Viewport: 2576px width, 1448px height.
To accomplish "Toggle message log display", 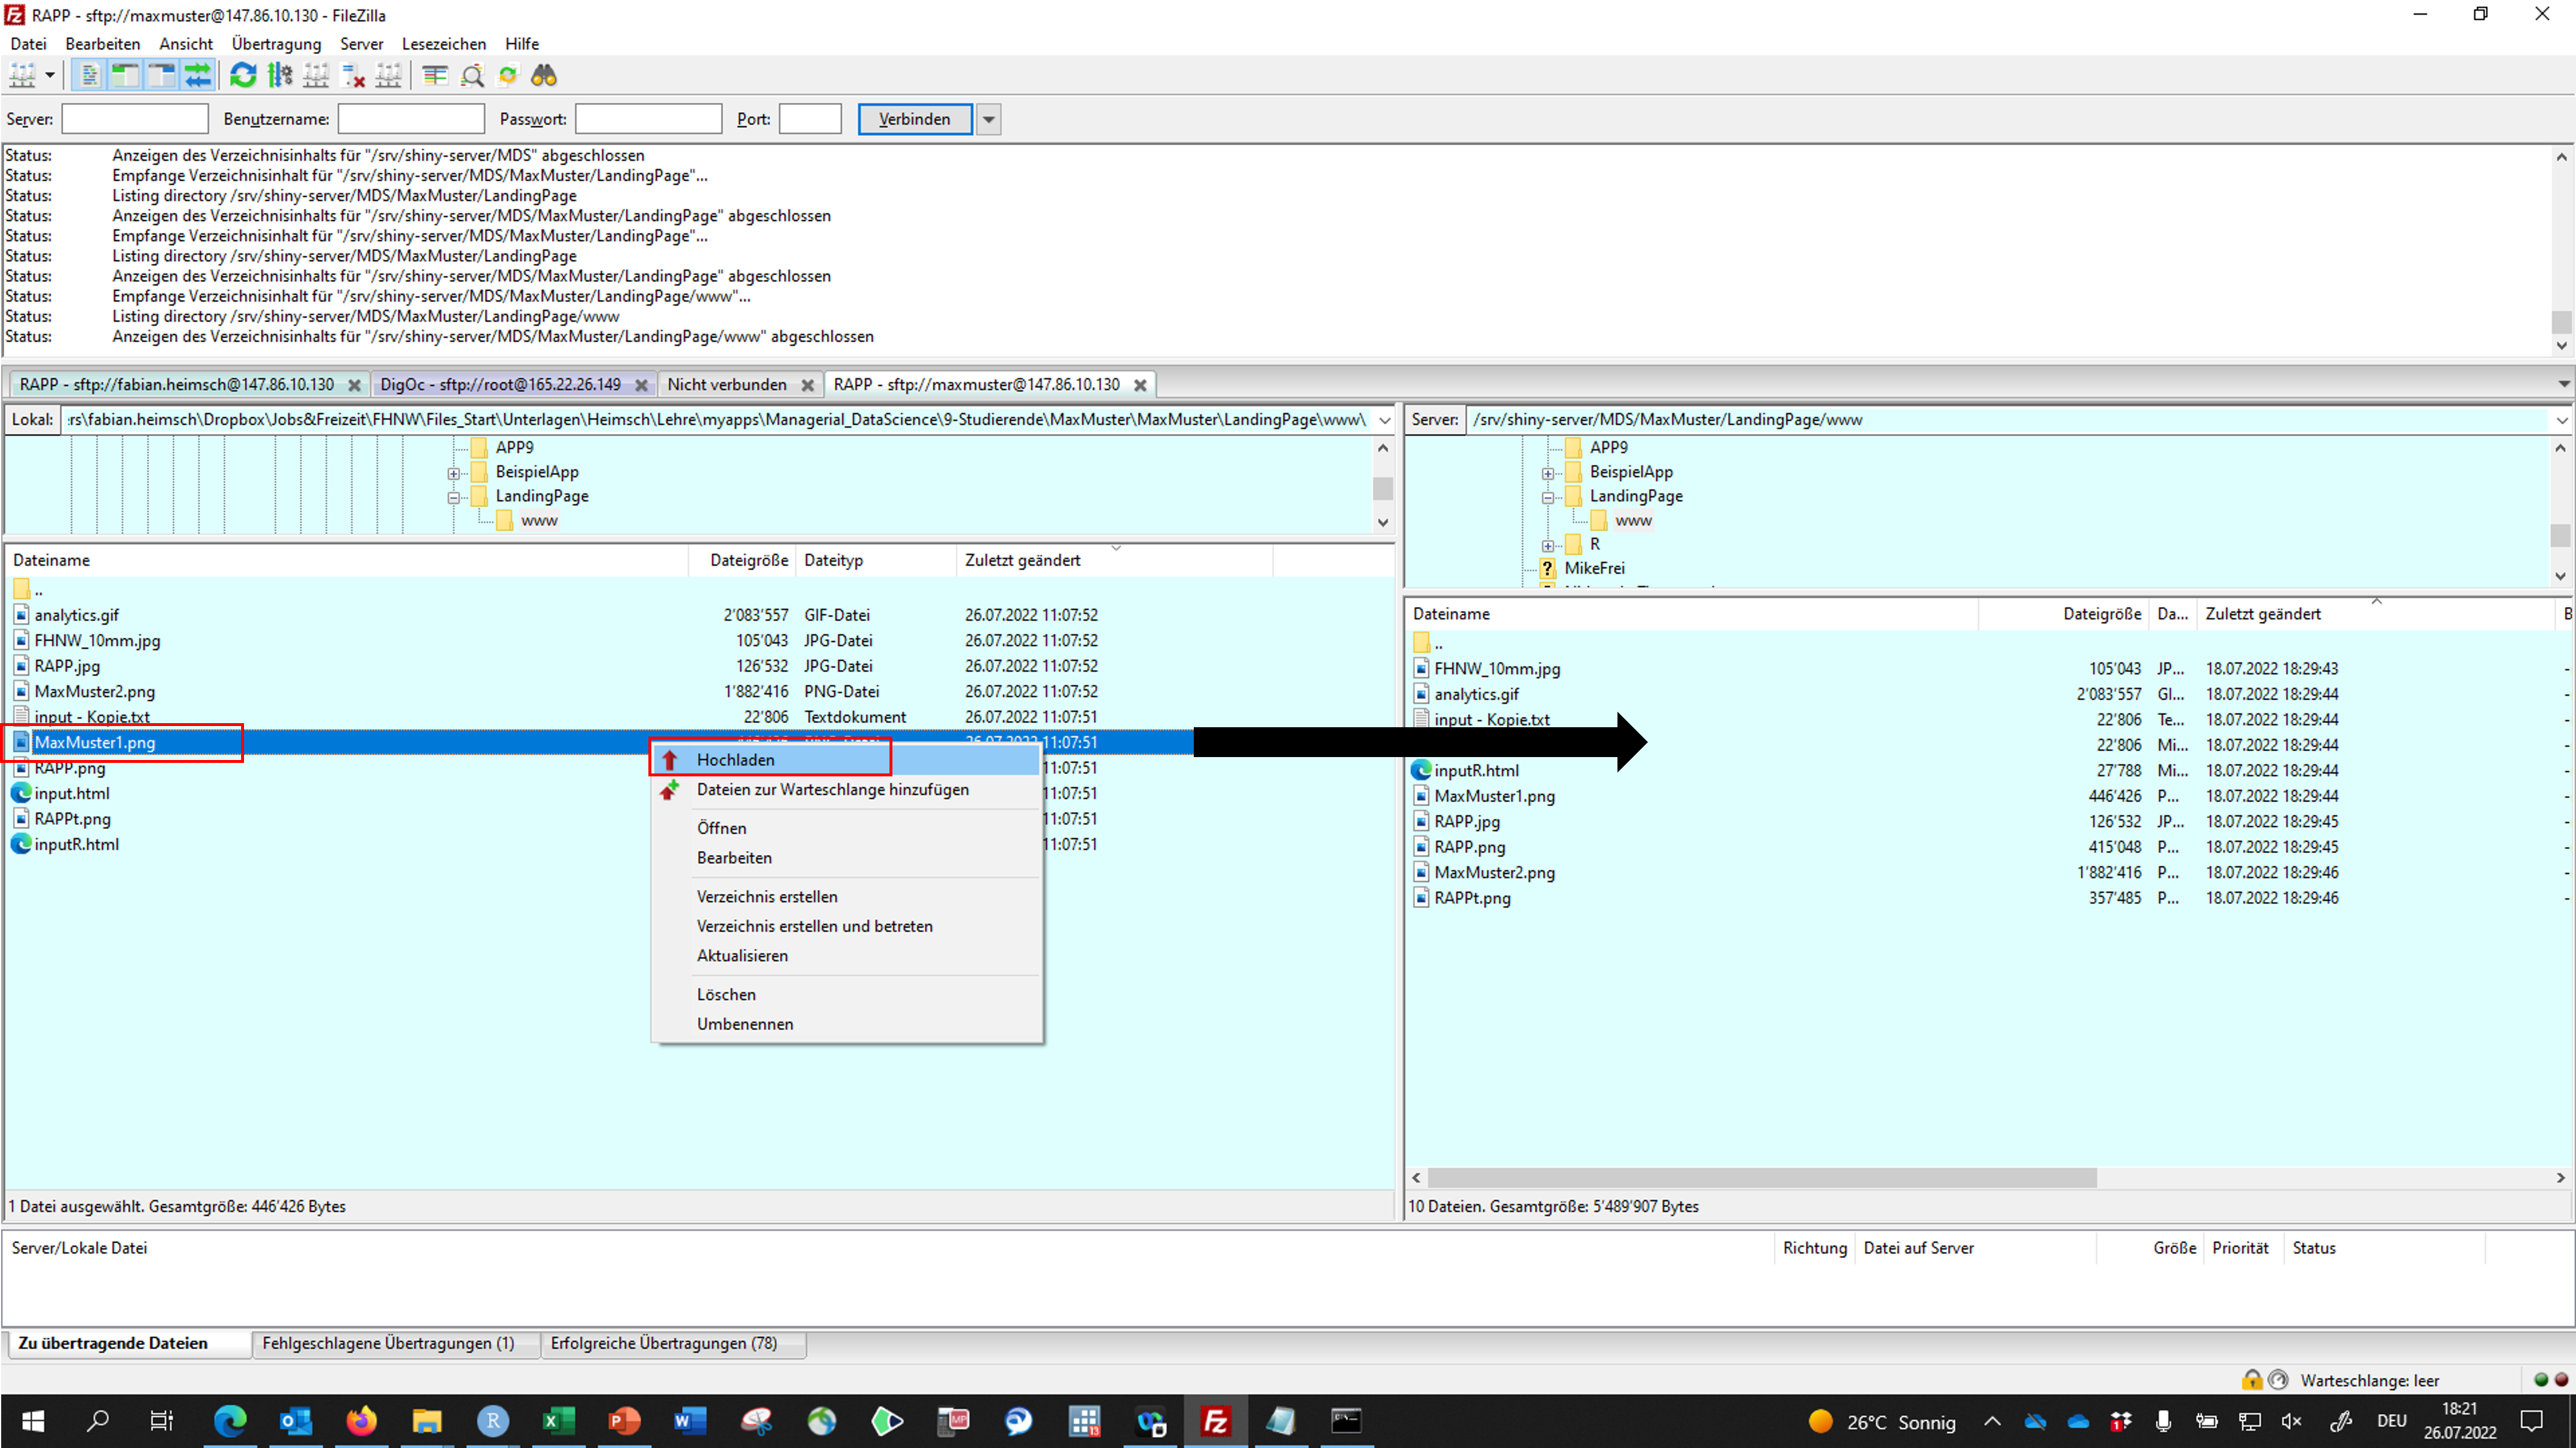I will tap(89, 75).
